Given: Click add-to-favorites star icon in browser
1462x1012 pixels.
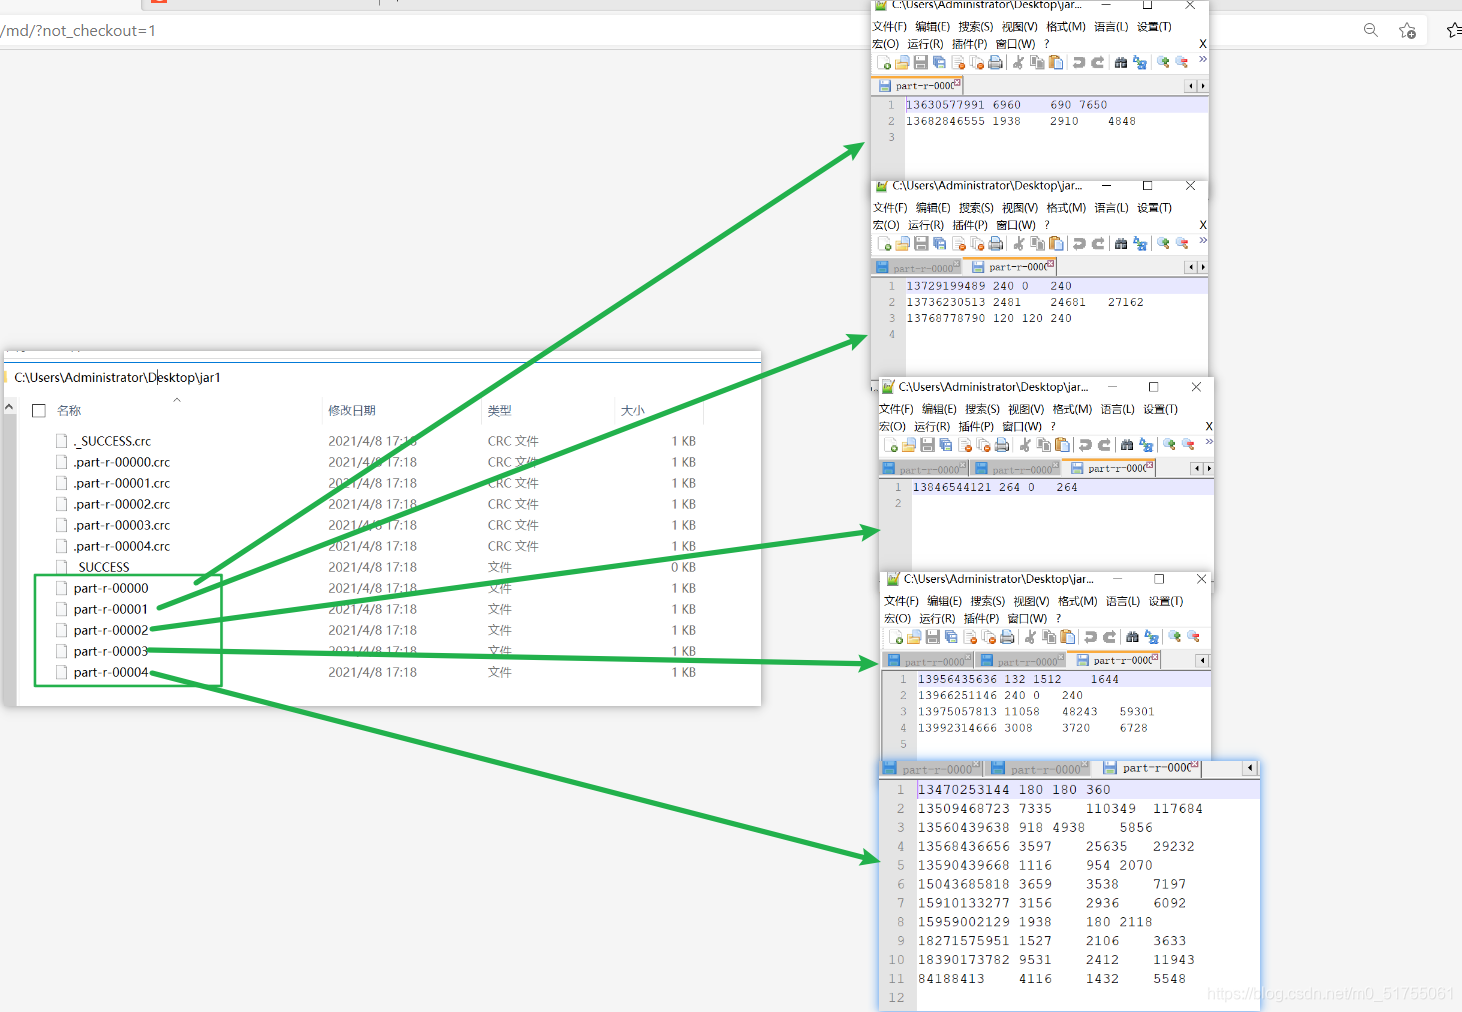Looking at the screenshot, I should pos(1407,30).
